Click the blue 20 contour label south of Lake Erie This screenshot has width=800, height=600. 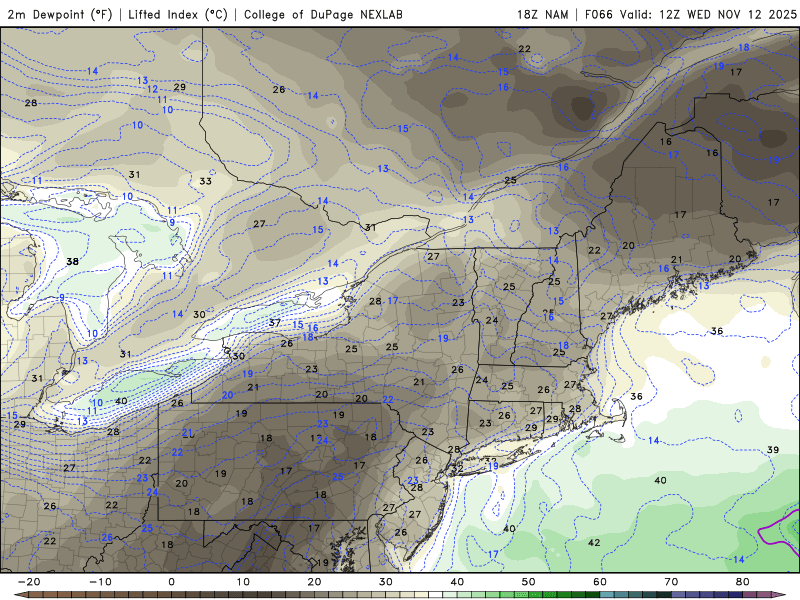point(228,395)
